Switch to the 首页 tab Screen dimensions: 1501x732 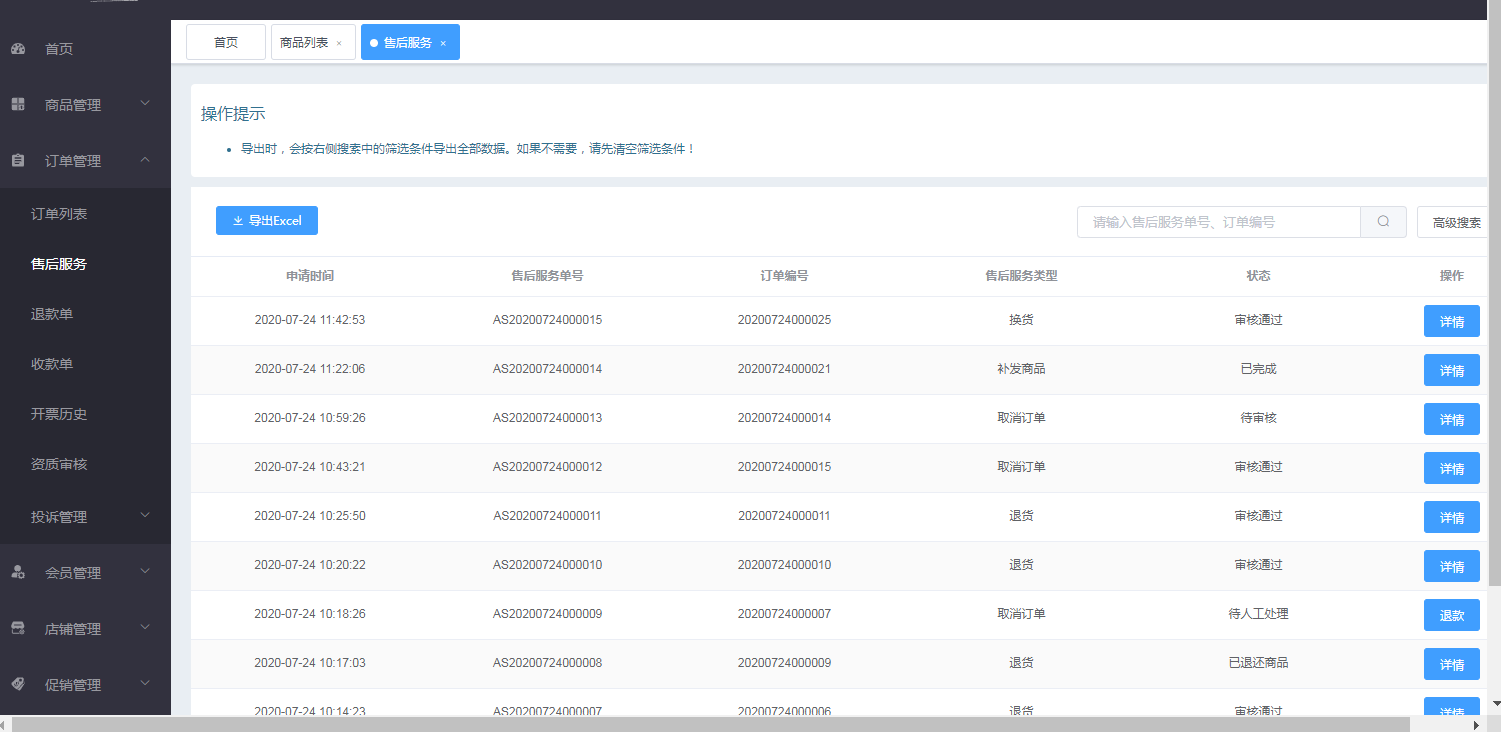(226, 43)
